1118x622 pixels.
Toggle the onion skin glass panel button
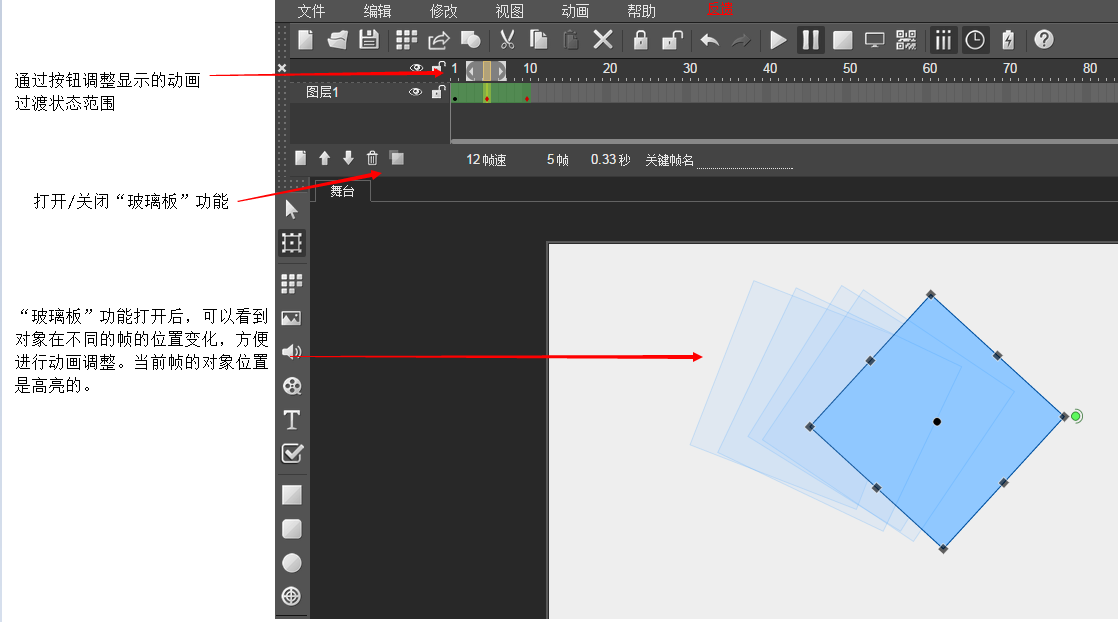click(x=396, y=158)
